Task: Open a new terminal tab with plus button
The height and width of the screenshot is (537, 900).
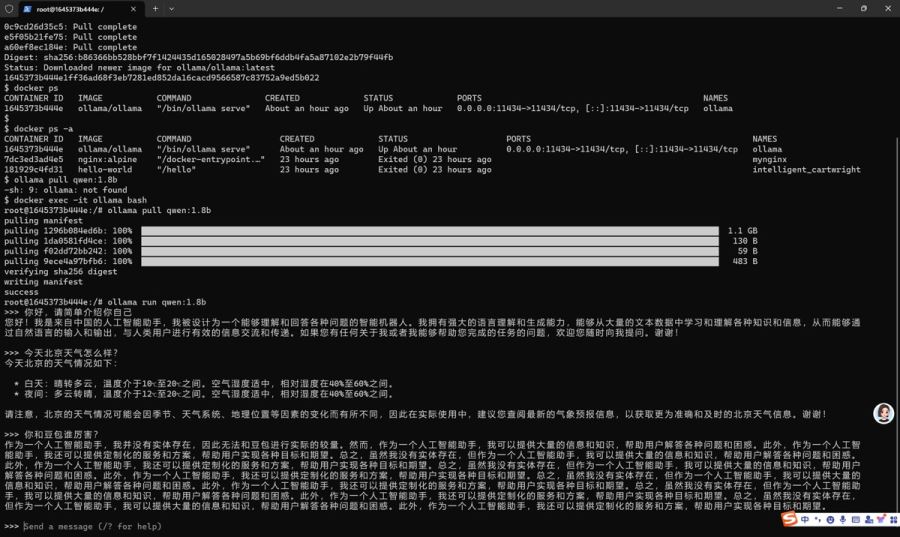Action: [x=155, y=9]
